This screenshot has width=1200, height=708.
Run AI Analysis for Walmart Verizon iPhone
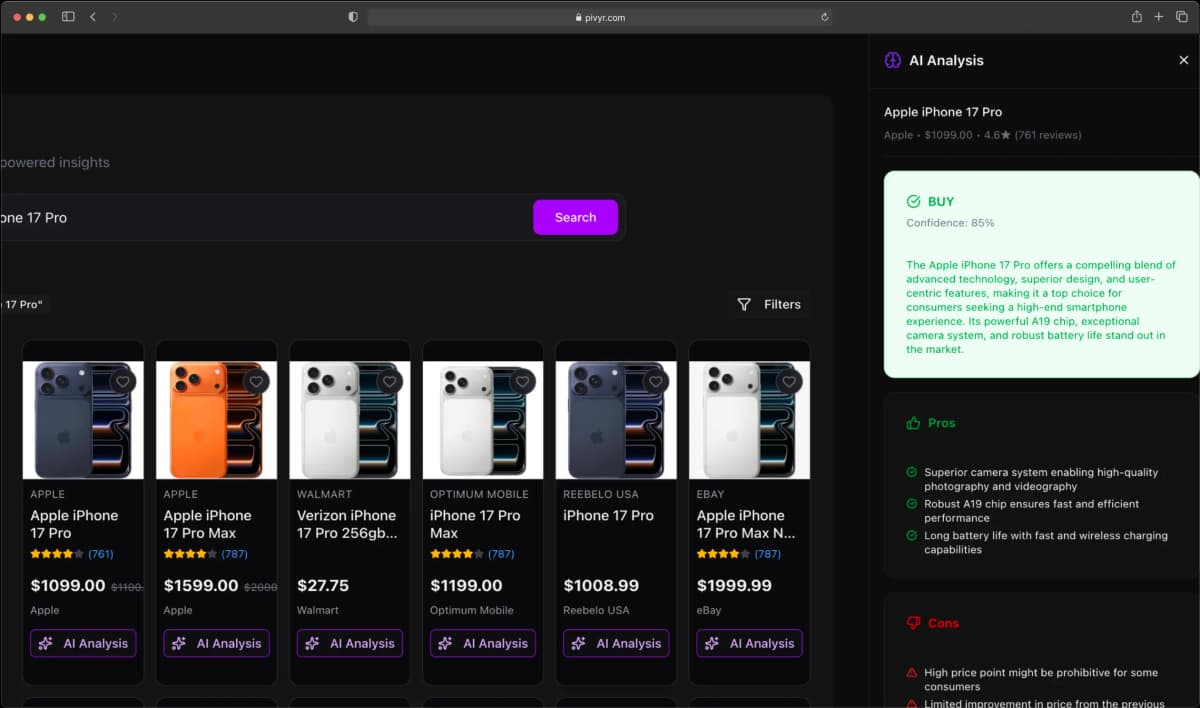tap(349, 643)
